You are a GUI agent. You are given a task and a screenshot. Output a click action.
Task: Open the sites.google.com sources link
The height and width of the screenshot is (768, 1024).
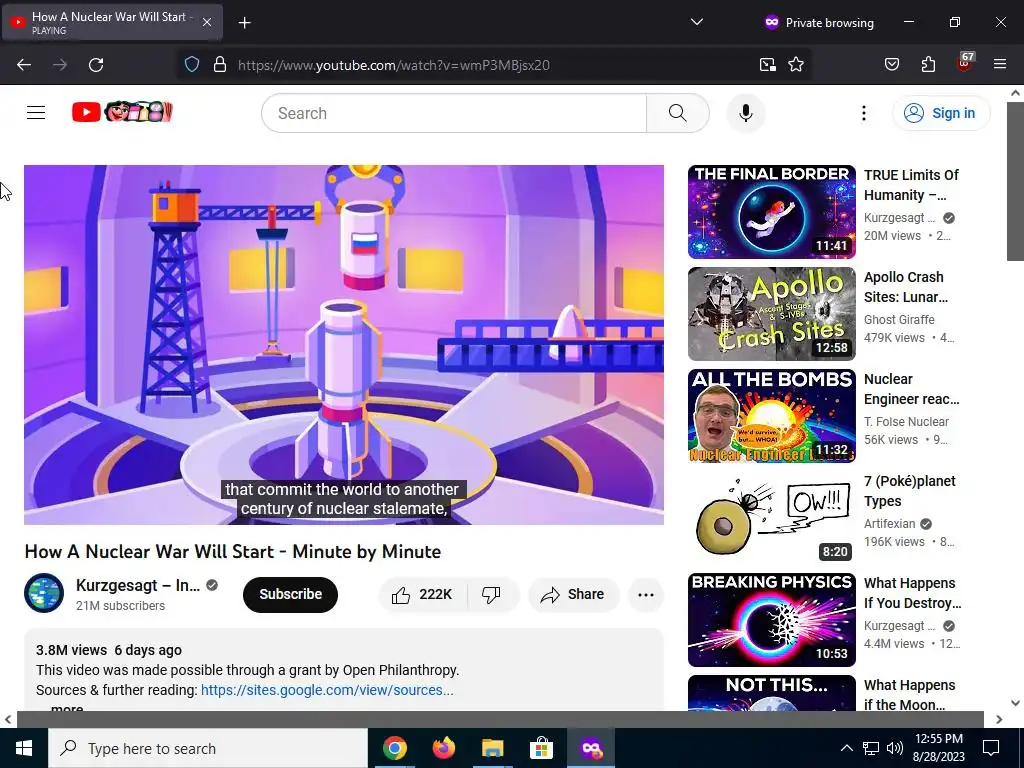(x=327, y=690)
